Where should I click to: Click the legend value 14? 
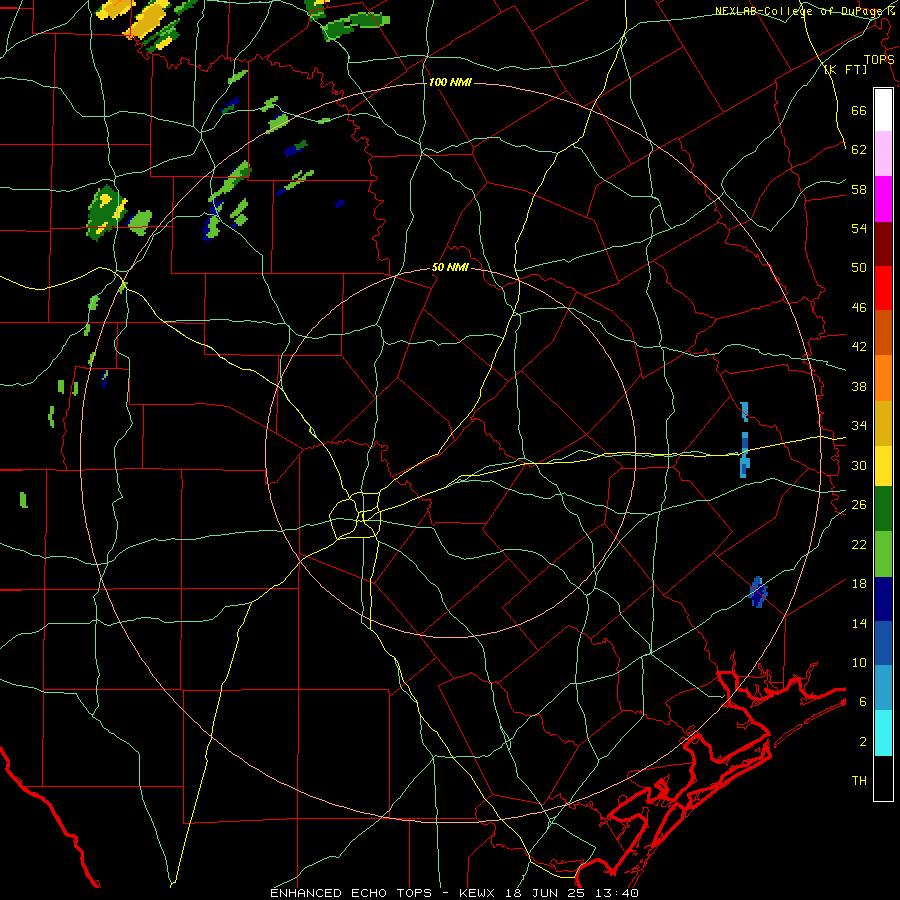pos(859,623)
